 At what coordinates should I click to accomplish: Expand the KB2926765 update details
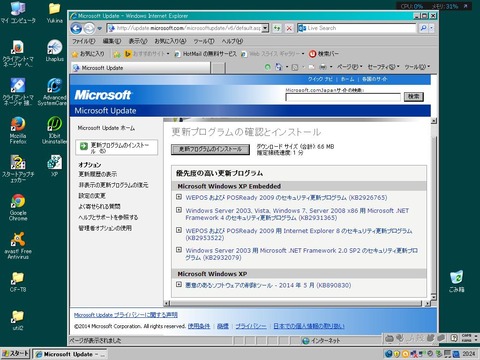[179, 197]
